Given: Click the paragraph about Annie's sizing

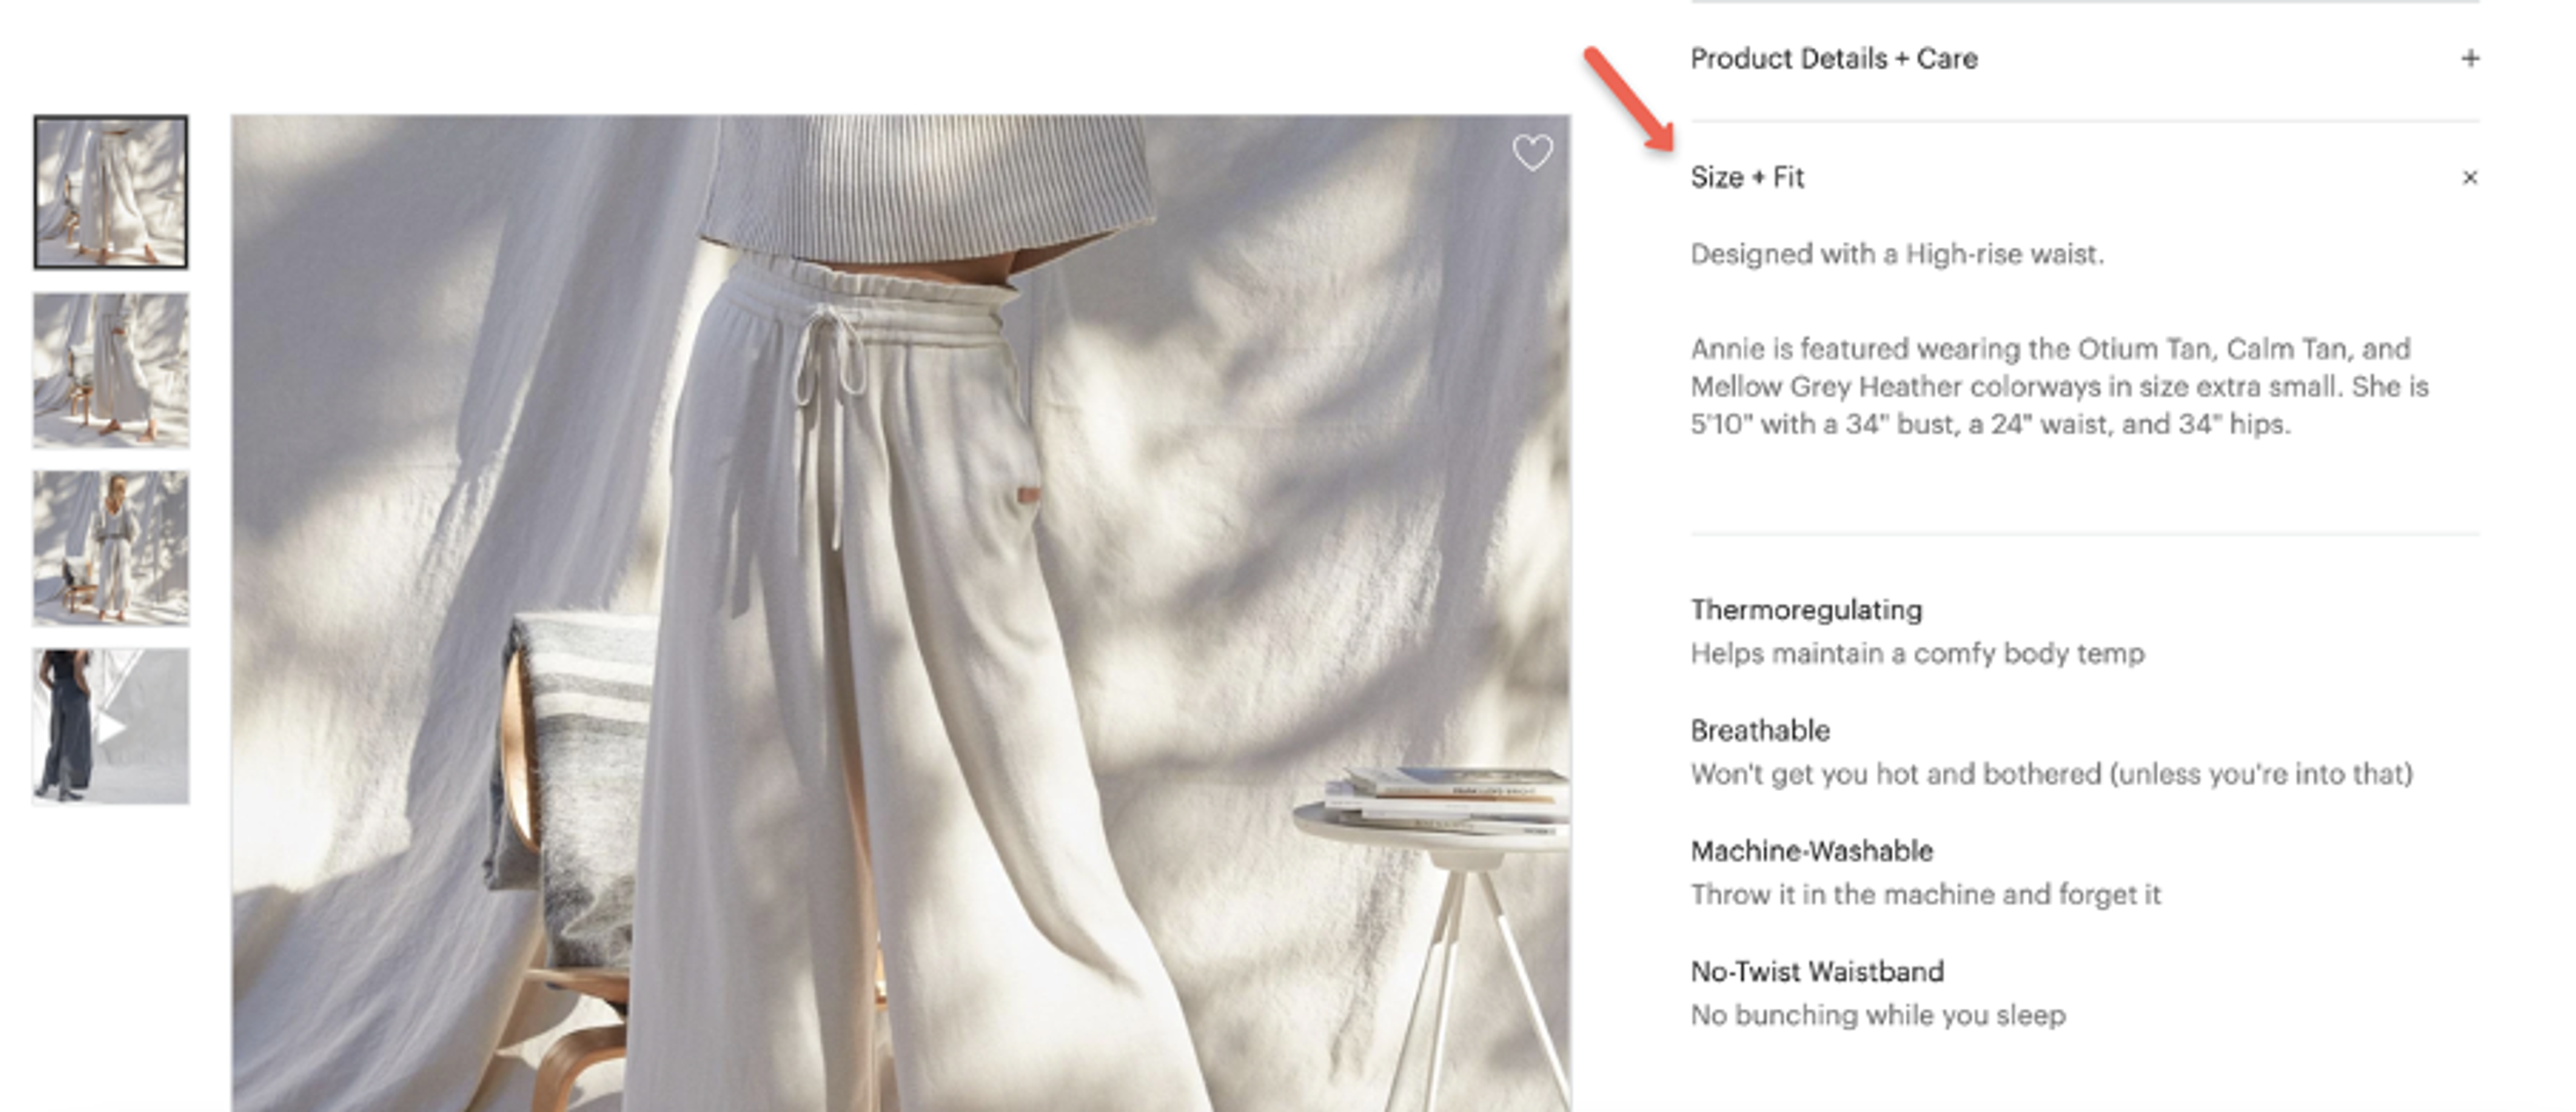Looking at the screenshot, I should click(2059, 386).
